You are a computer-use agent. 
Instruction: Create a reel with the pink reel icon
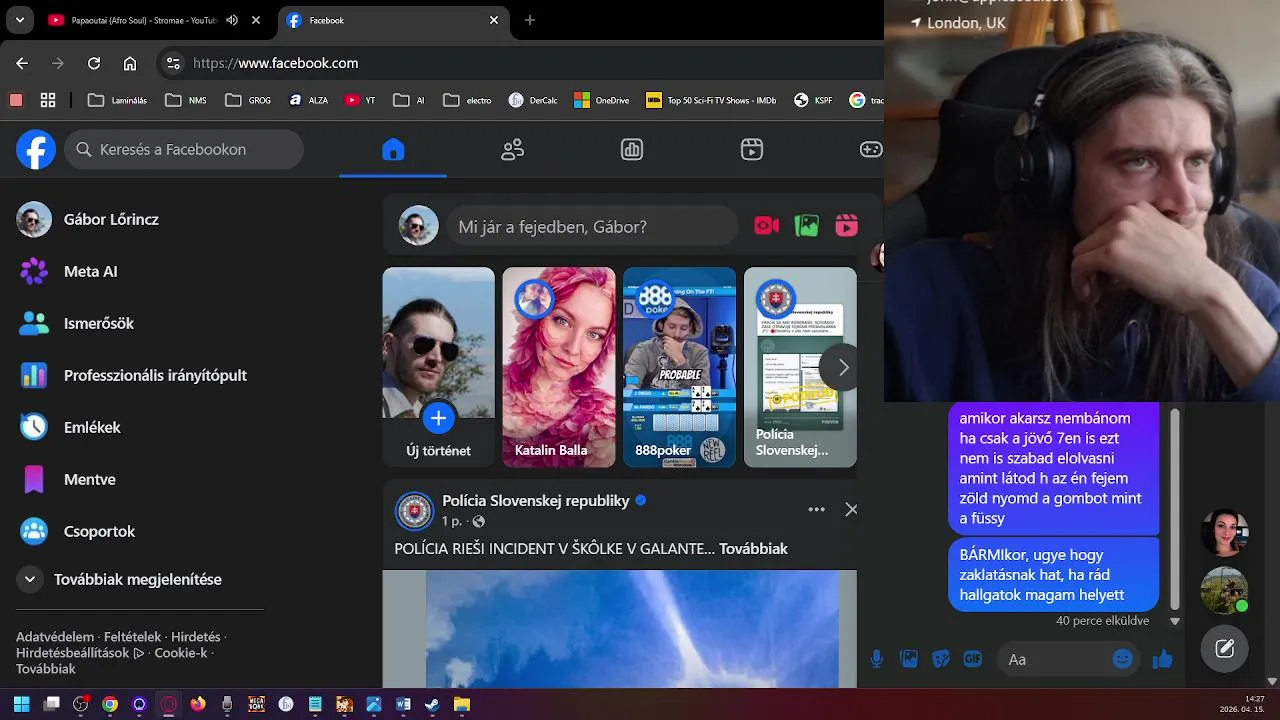point(847,226)
